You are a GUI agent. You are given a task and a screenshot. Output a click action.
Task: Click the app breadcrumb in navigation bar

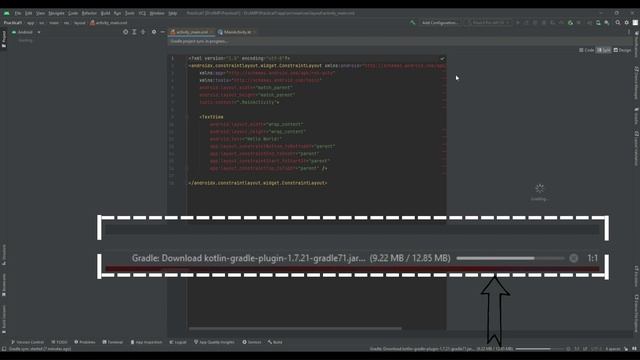coord(31,23)
